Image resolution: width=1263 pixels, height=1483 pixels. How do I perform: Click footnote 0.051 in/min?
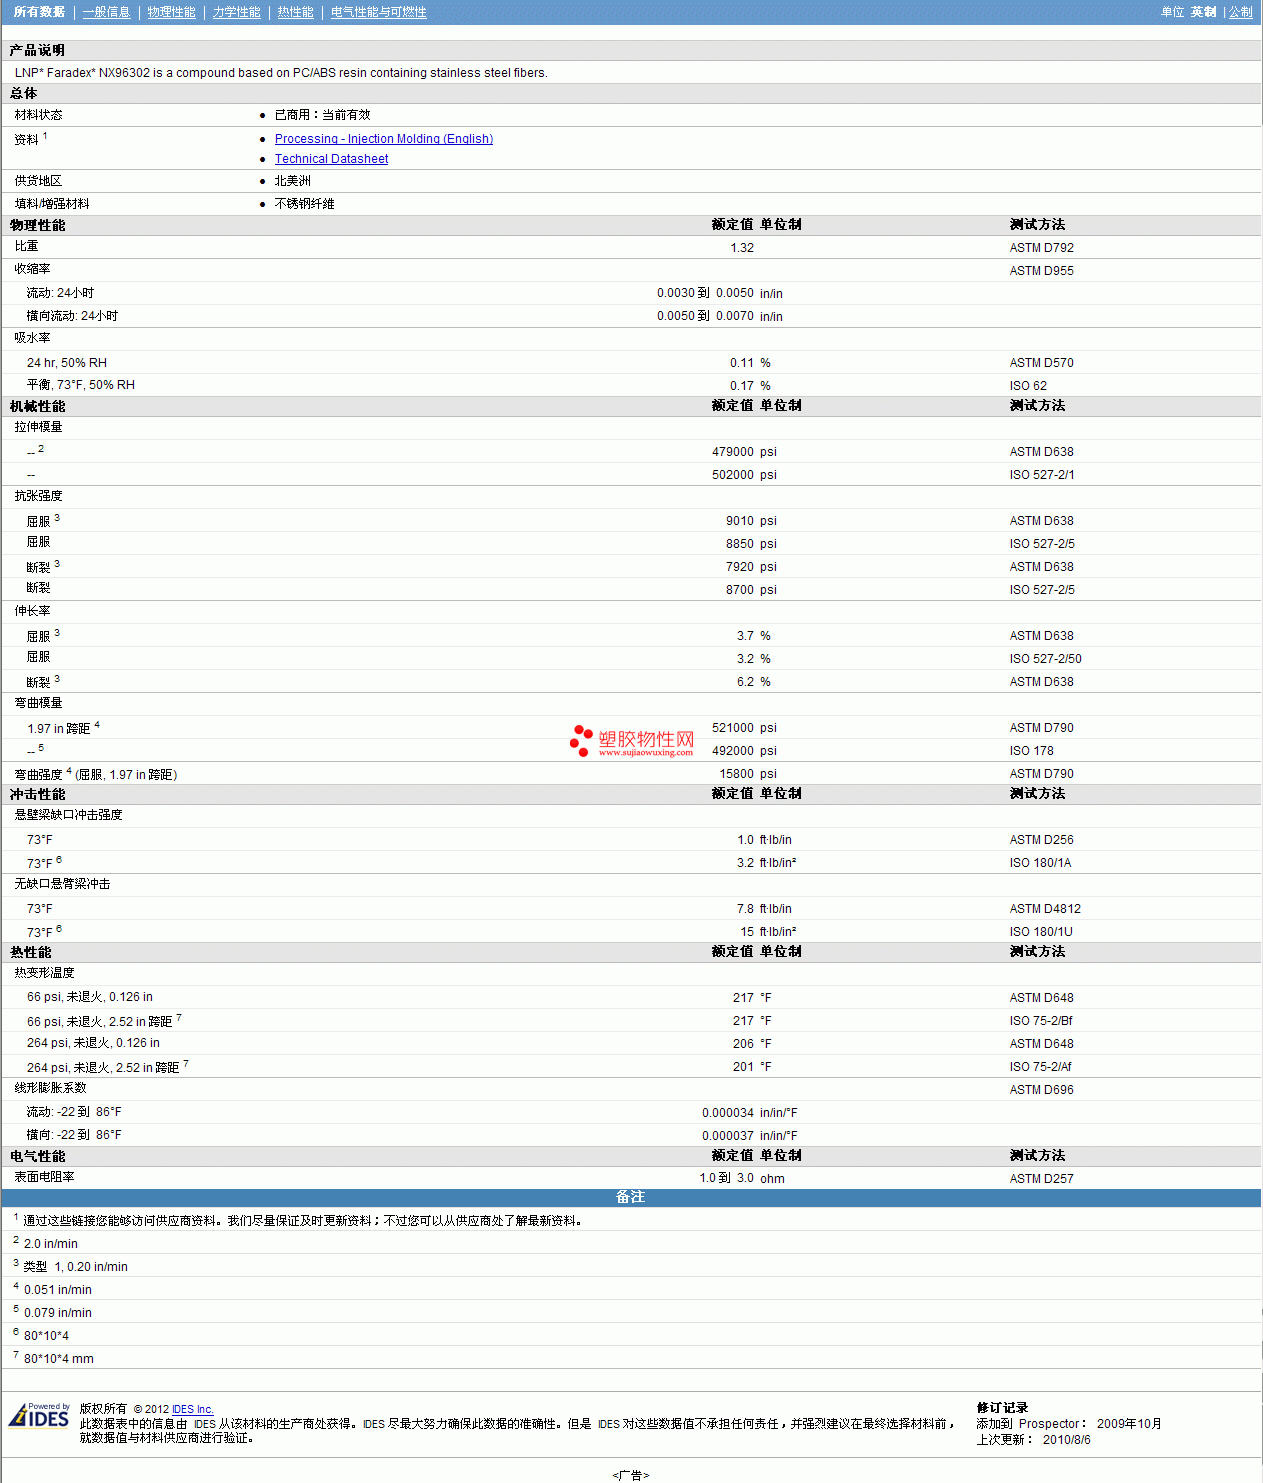pyautogui.click(x=57, y=1290)
